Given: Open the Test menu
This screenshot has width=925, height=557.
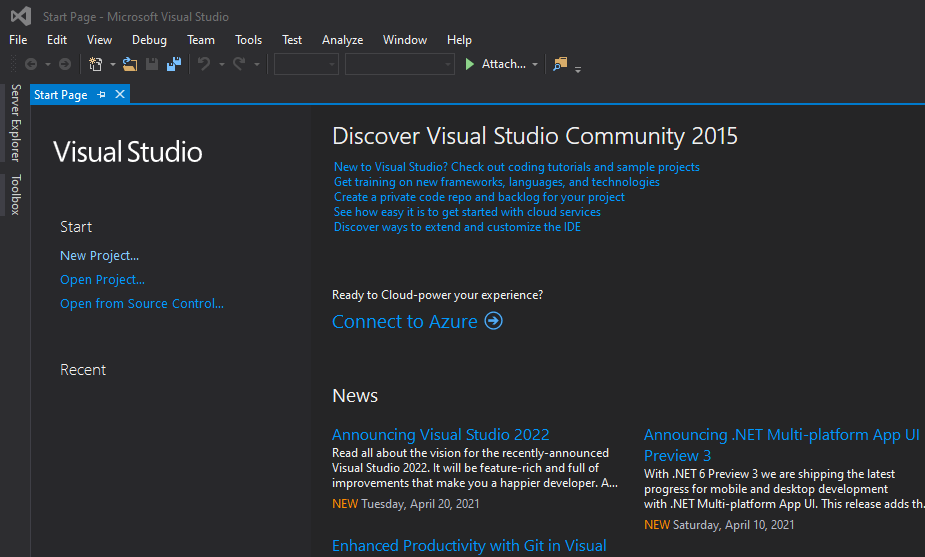Looking at the screenshot, I should (292, 40).
